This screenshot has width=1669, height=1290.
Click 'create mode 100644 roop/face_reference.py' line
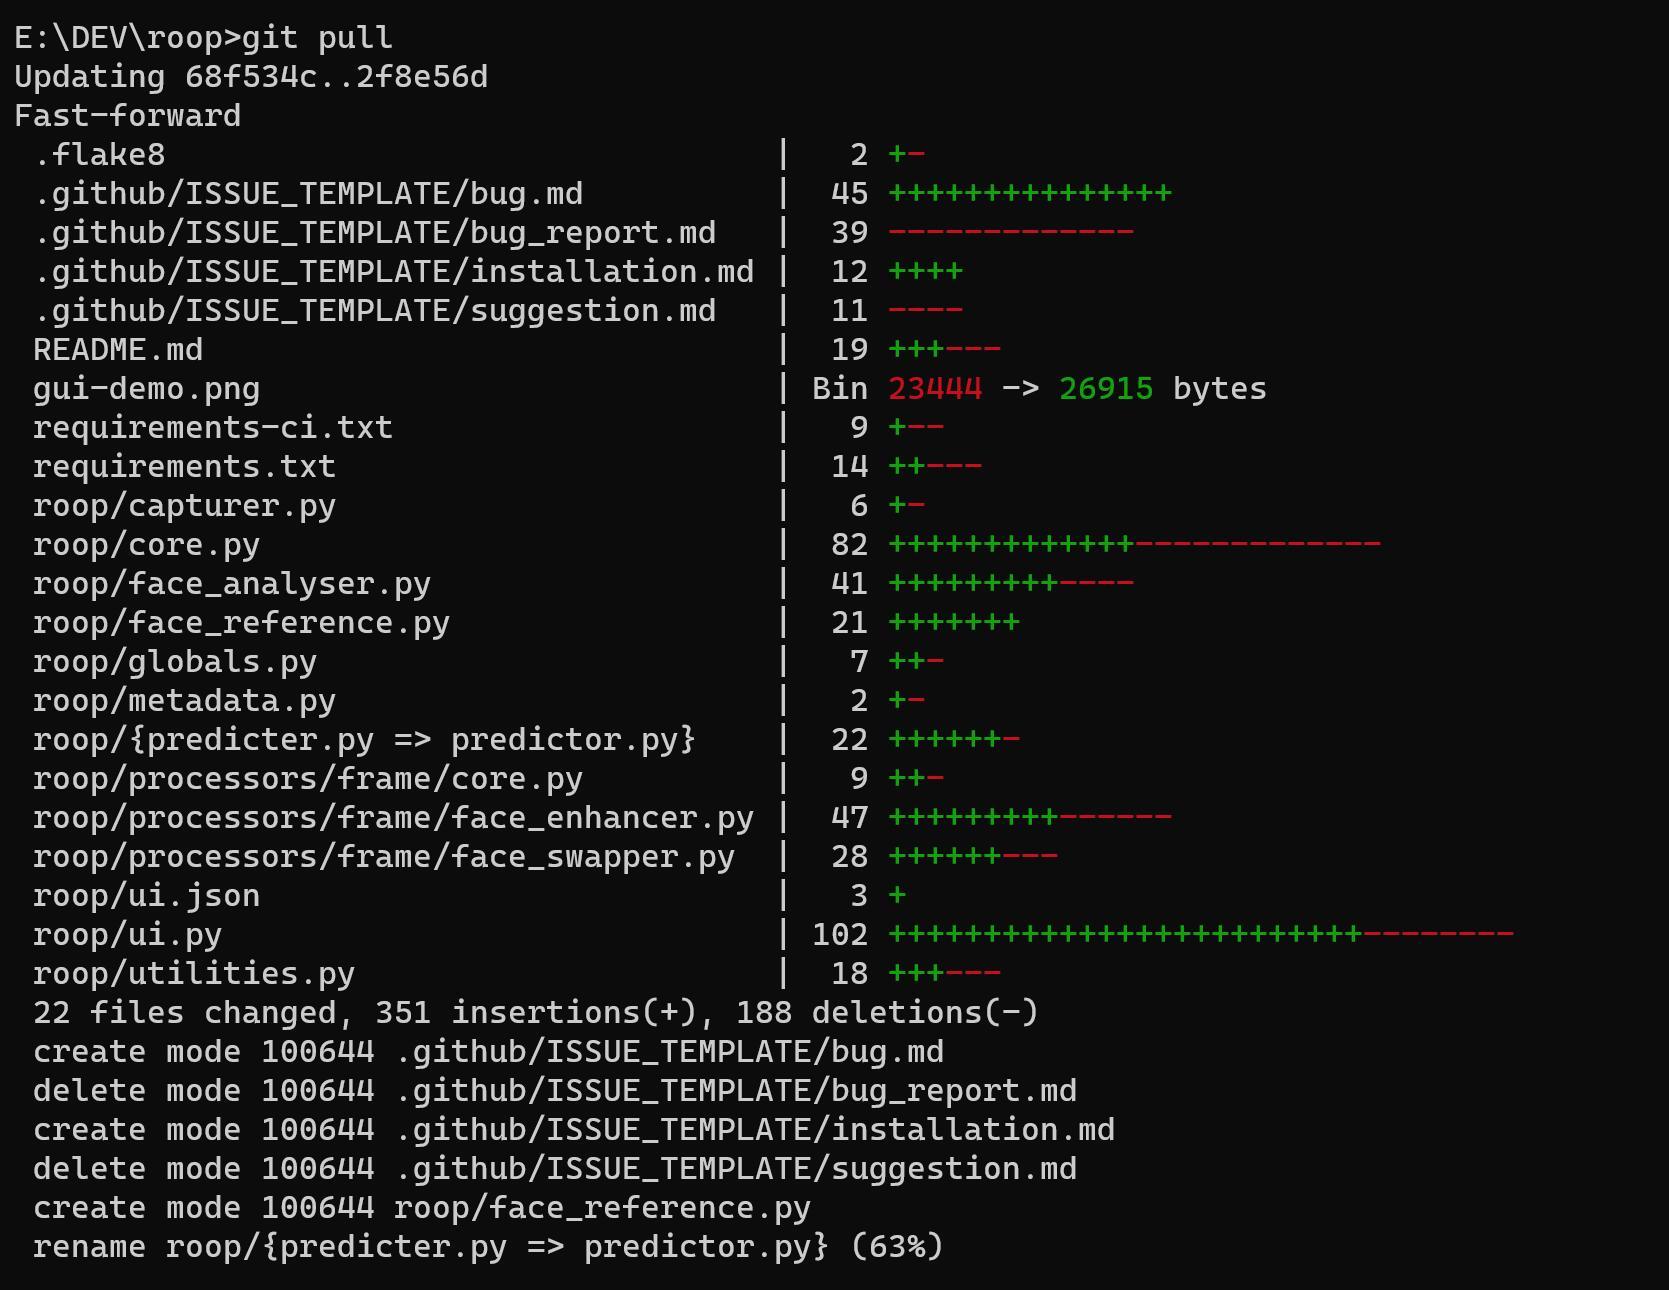tap(422, 1208)
